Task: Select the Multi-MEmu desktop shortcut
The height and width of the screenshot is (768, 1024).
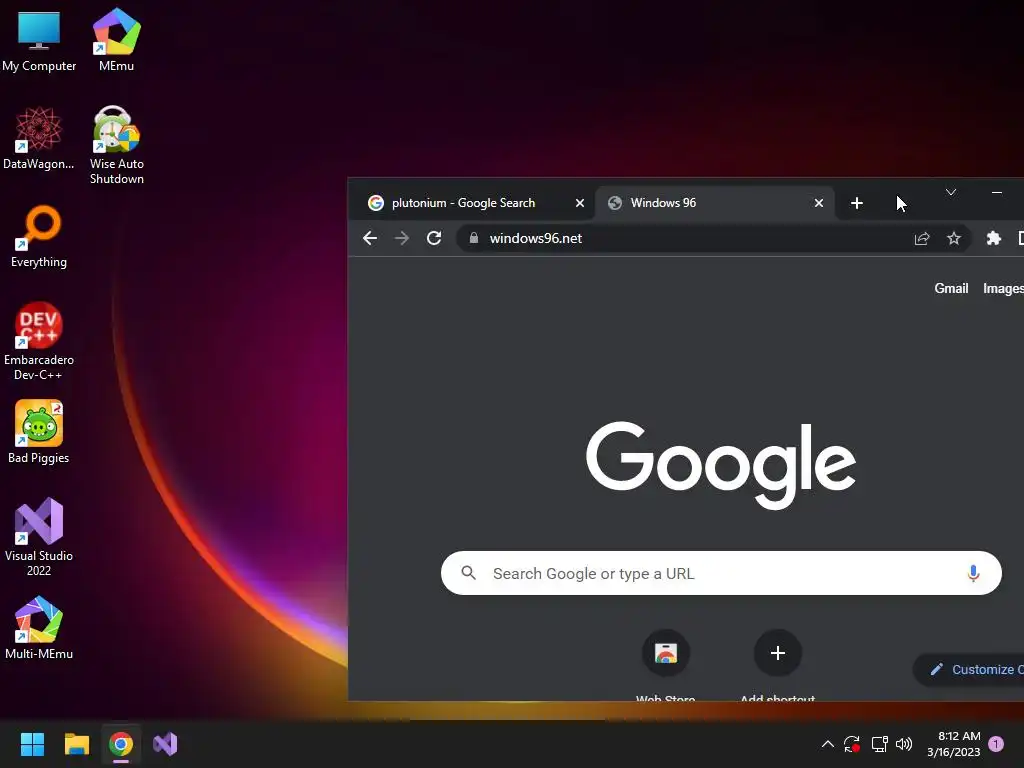Action: click(x=39, y=628)
